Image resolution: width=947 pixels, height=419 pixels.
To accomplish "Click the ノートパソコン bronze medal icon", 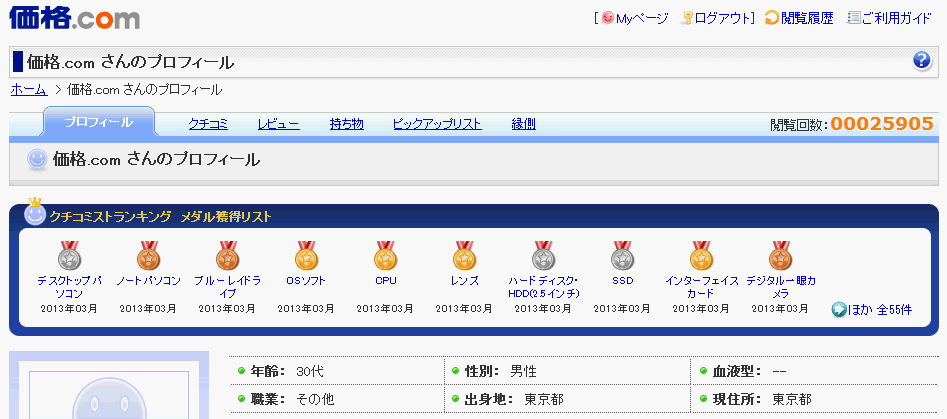I will [149, 255].
